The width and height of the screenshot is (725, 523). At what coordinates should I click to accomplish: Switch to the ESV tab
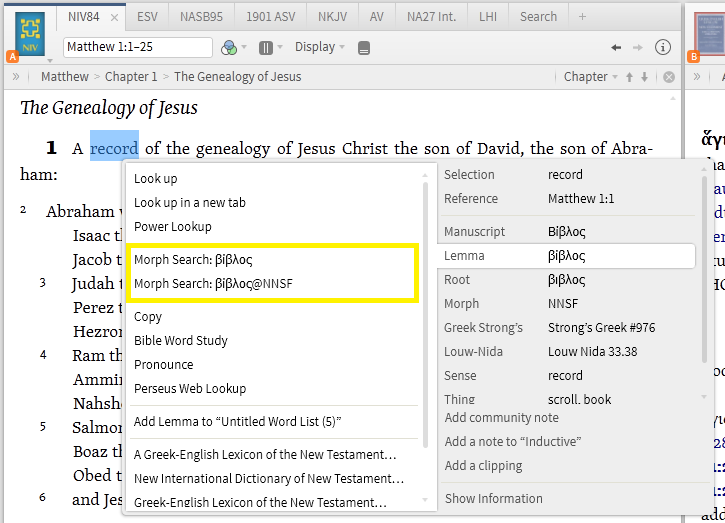146,17
